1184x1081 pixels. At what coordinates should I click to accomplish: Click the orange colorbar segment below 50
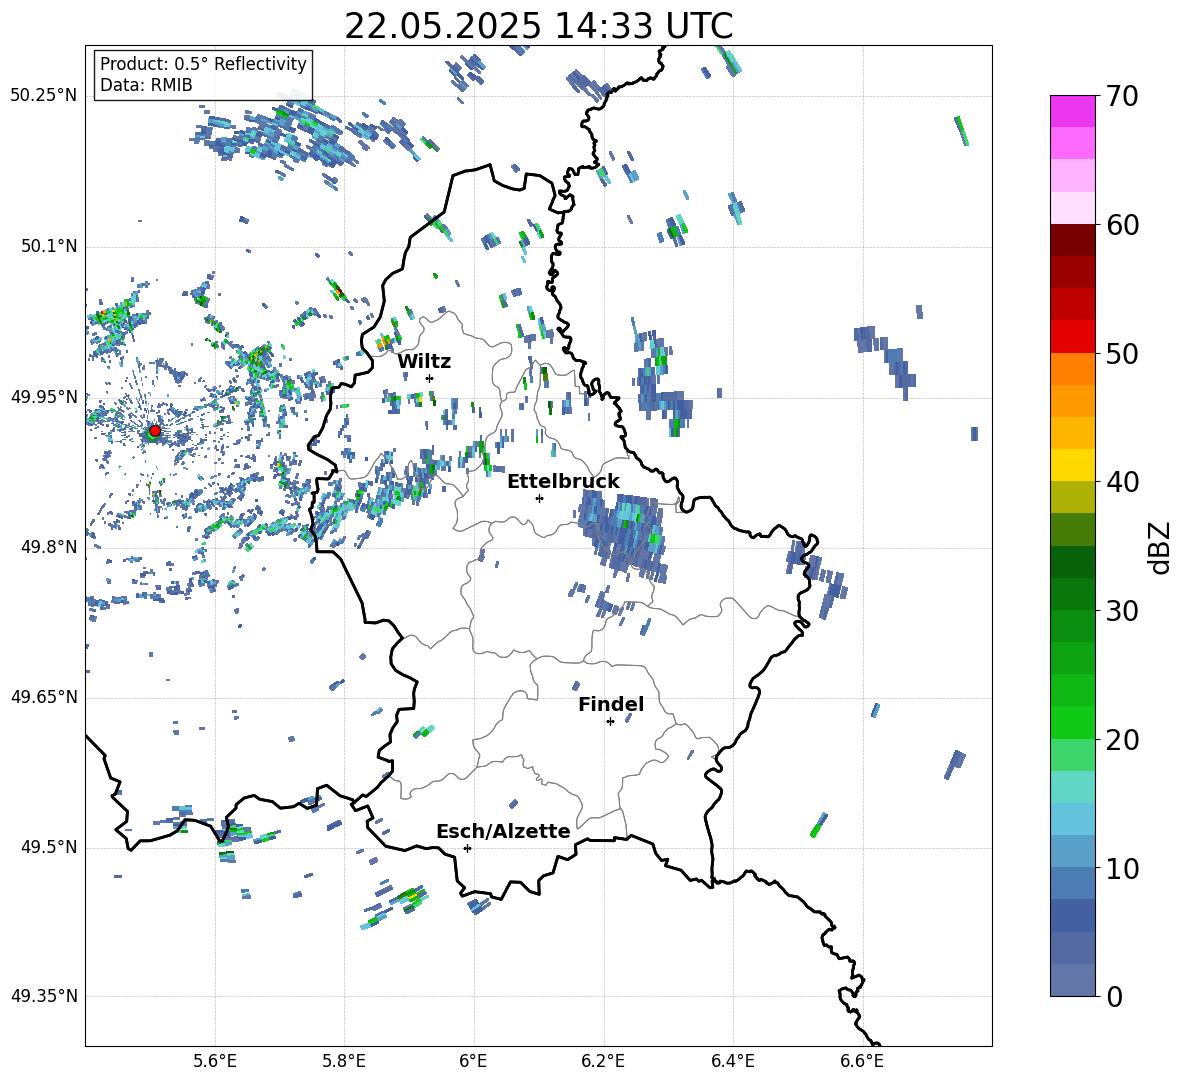pos(1072,369)
